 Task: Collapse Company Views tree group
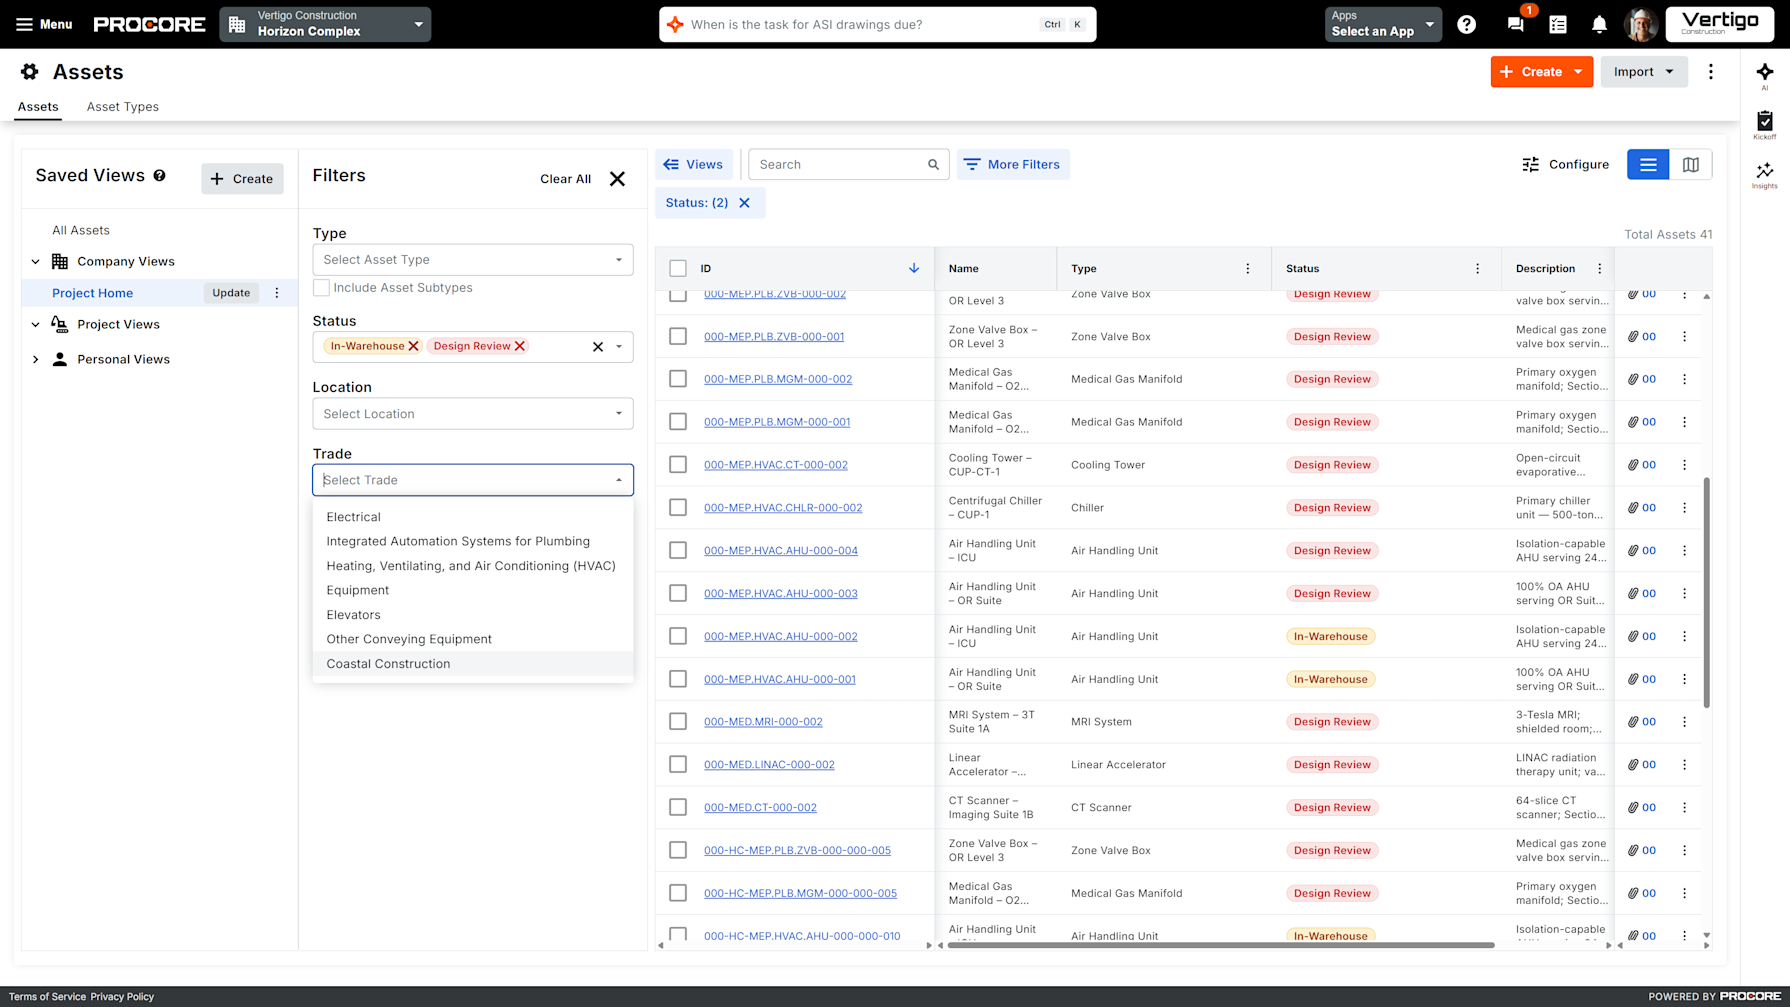tap(36, 262)
